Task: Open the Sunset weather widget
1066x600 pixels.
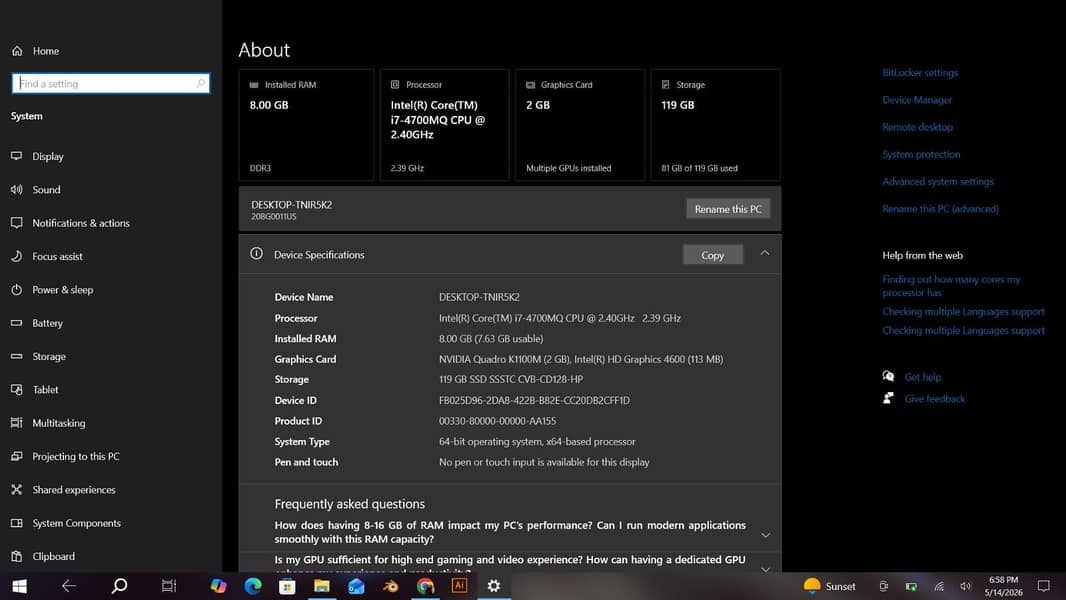Action: (829, 586)
